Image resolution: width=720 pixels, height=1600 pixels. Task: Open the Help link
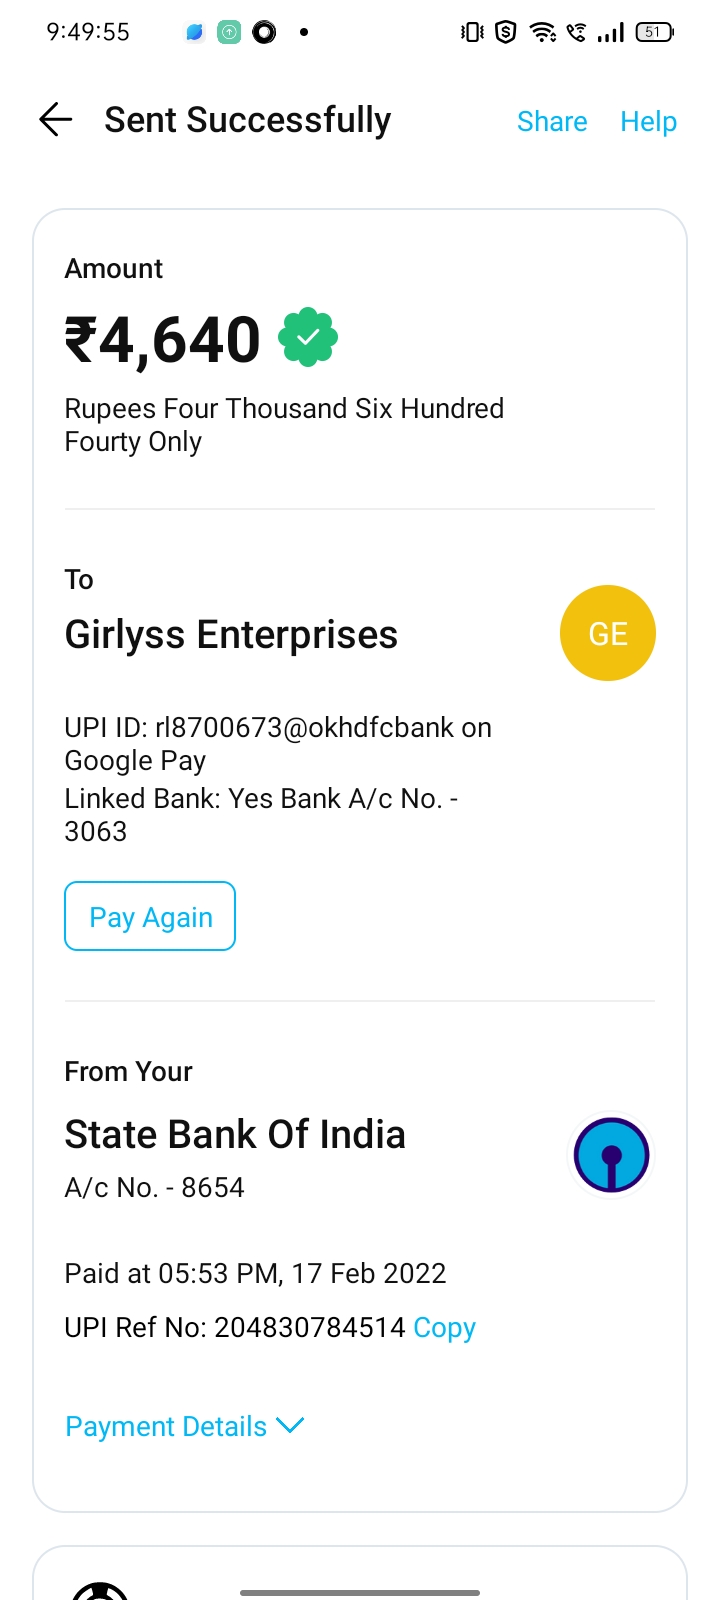click(x=648, y=121)
